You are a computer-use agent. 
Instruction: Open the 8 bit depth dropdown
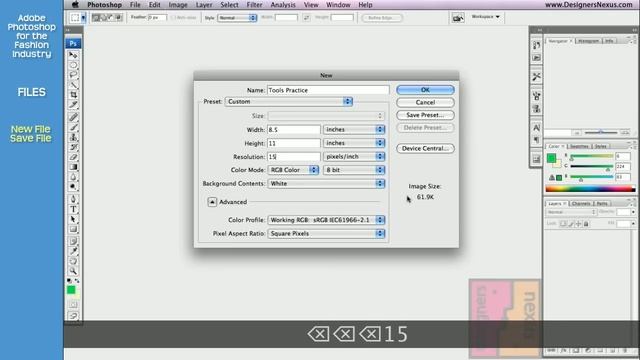354,170
